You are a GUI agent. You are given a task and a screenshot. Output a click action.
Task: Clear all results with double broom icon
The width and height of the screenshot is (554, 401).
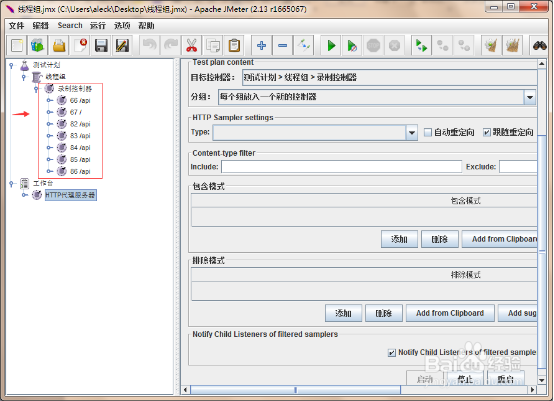pos(513,46)
